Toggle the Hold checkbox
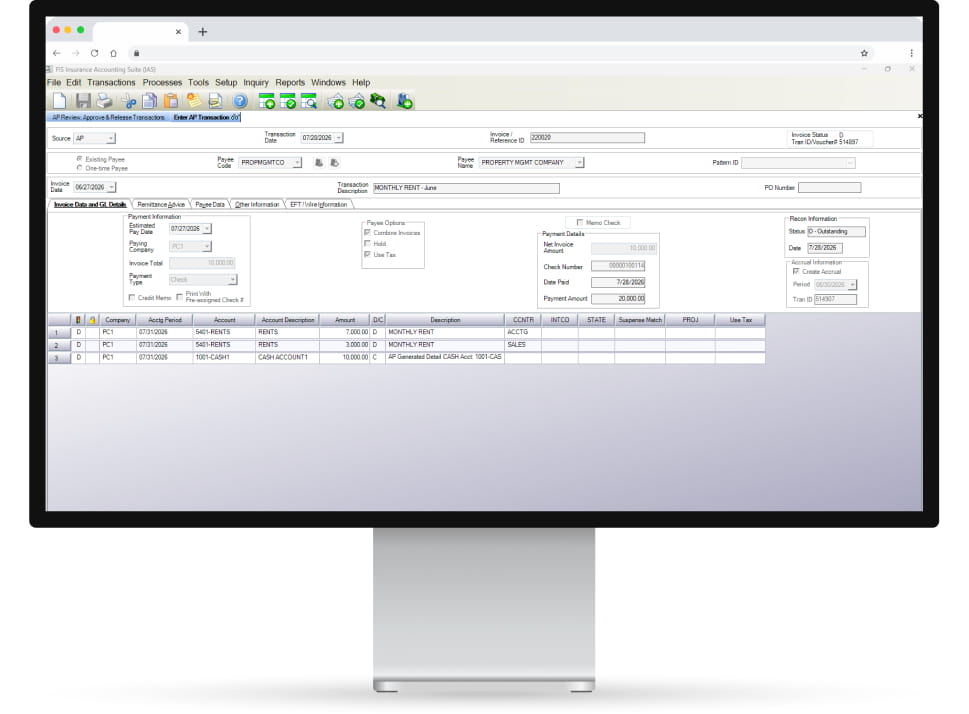This screenshot has width=969, height=714. (x=368, y=244)
